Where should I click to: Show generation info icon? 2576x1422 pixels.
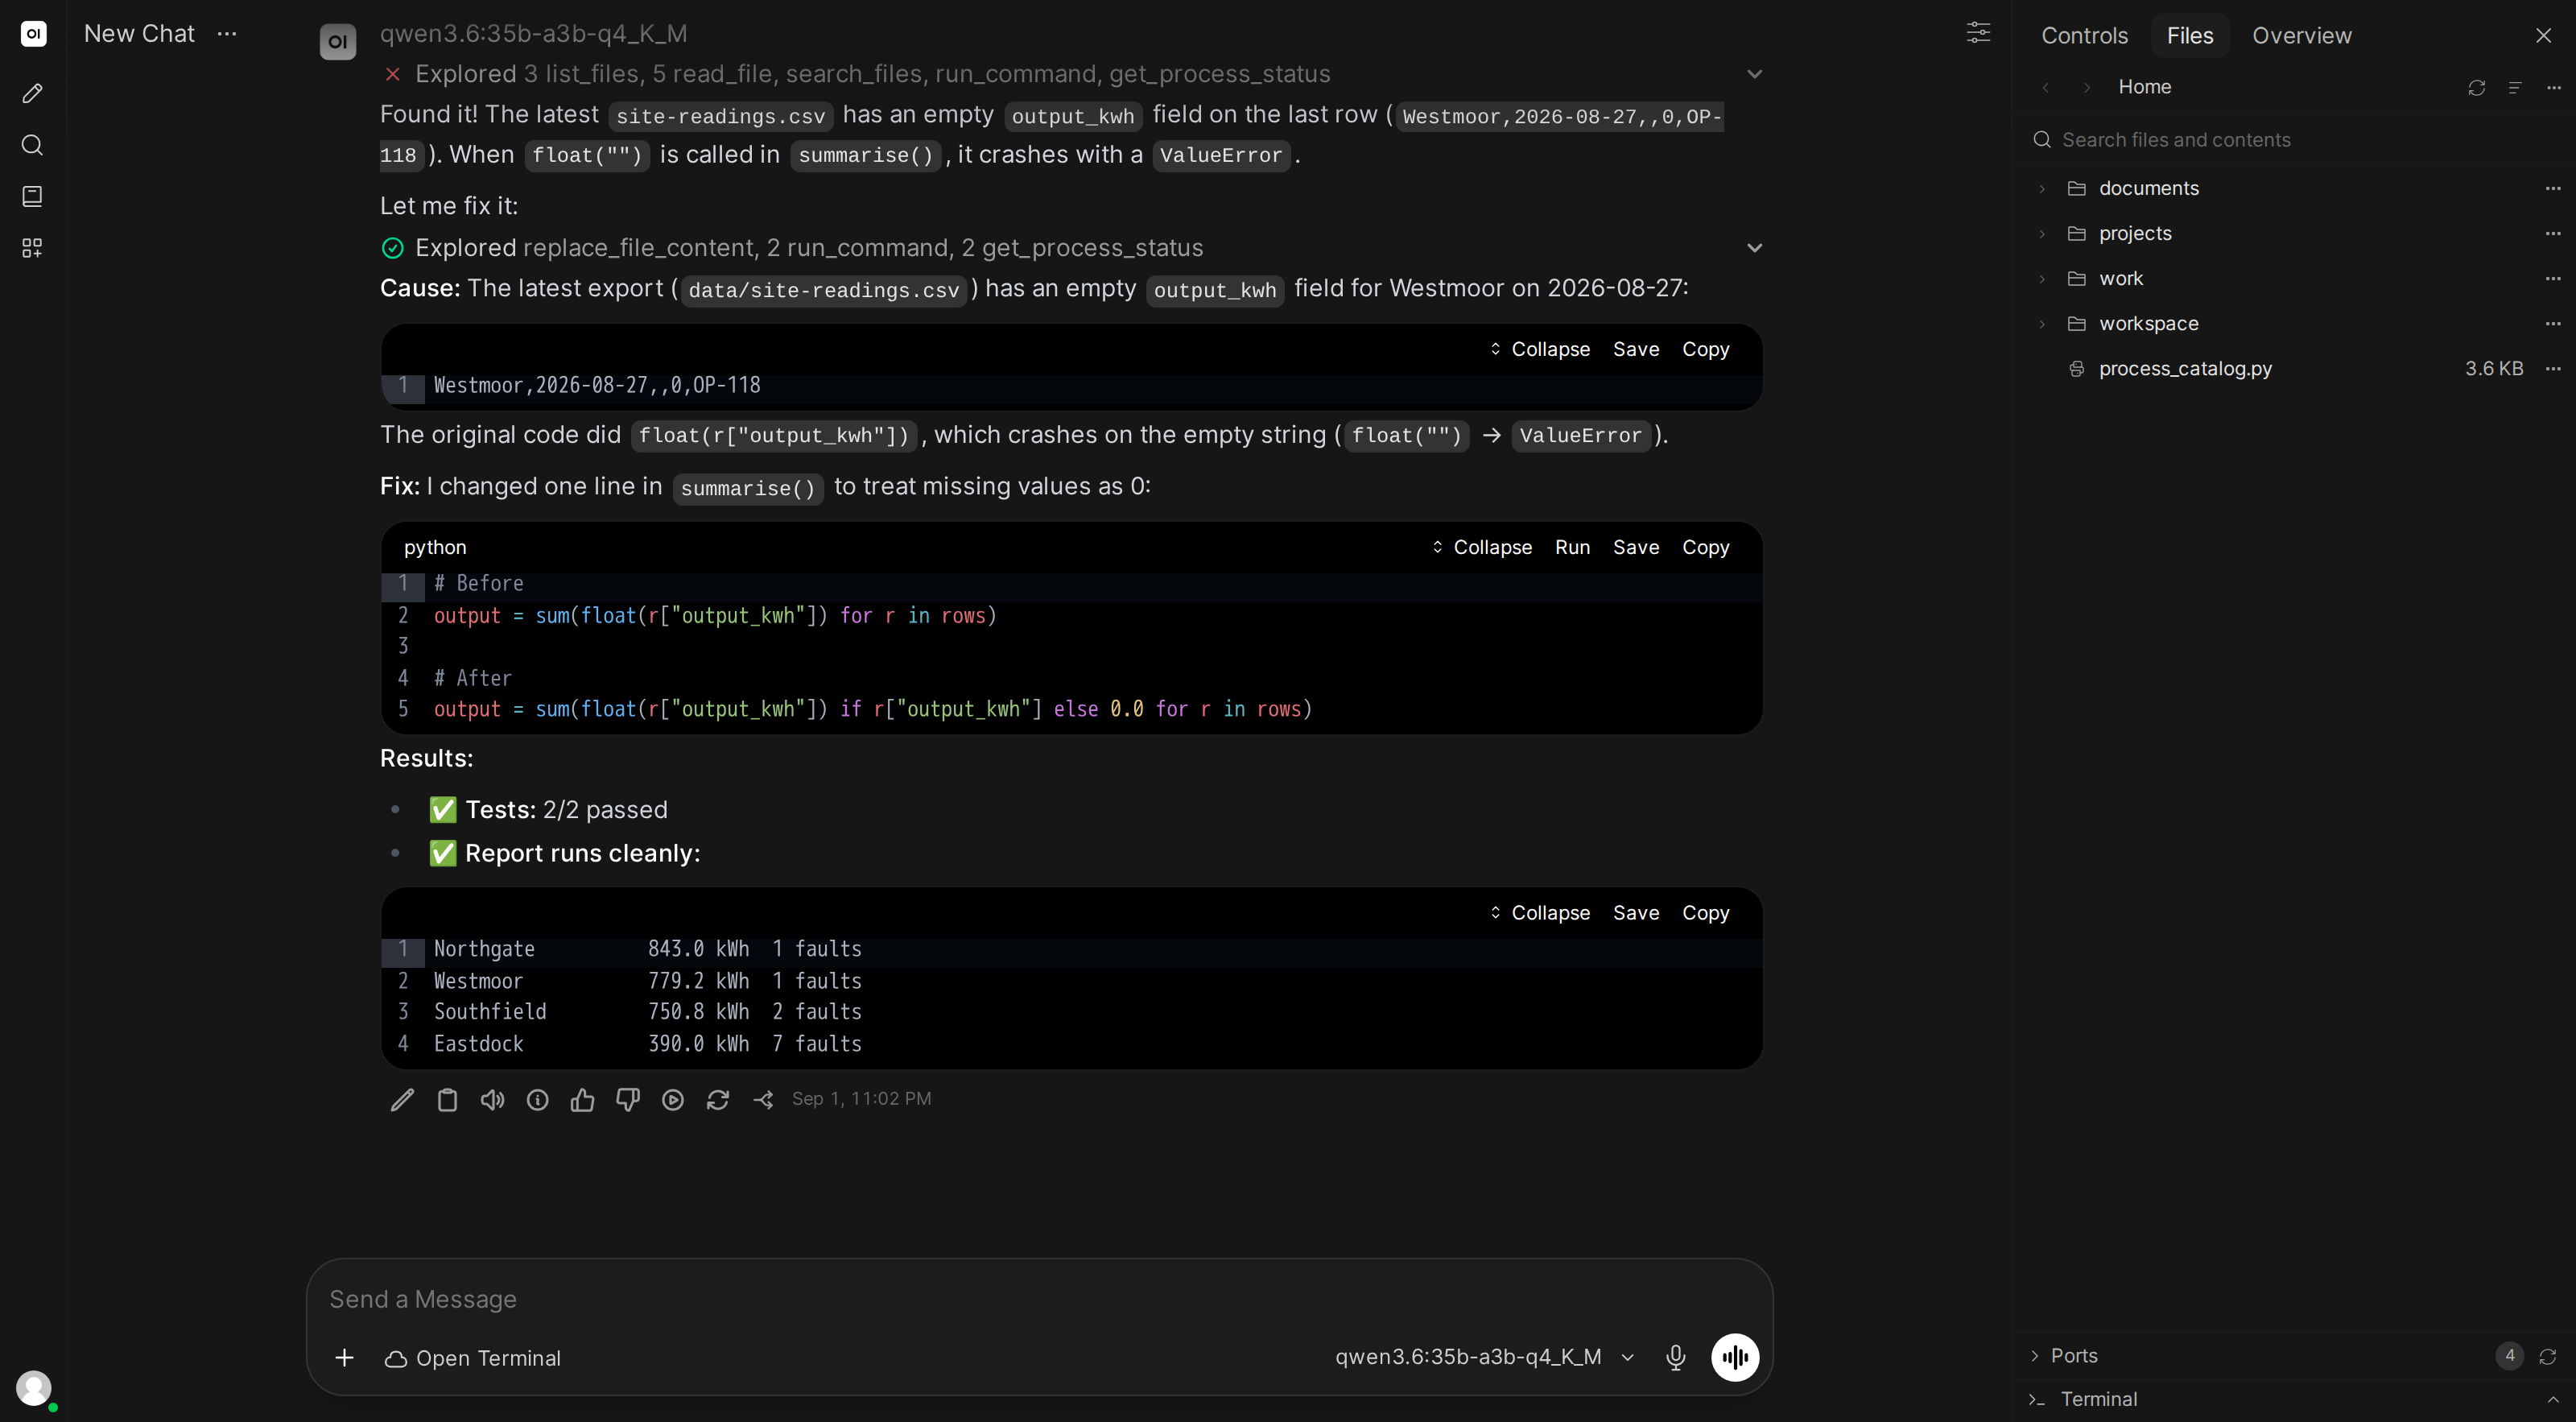537,1100
